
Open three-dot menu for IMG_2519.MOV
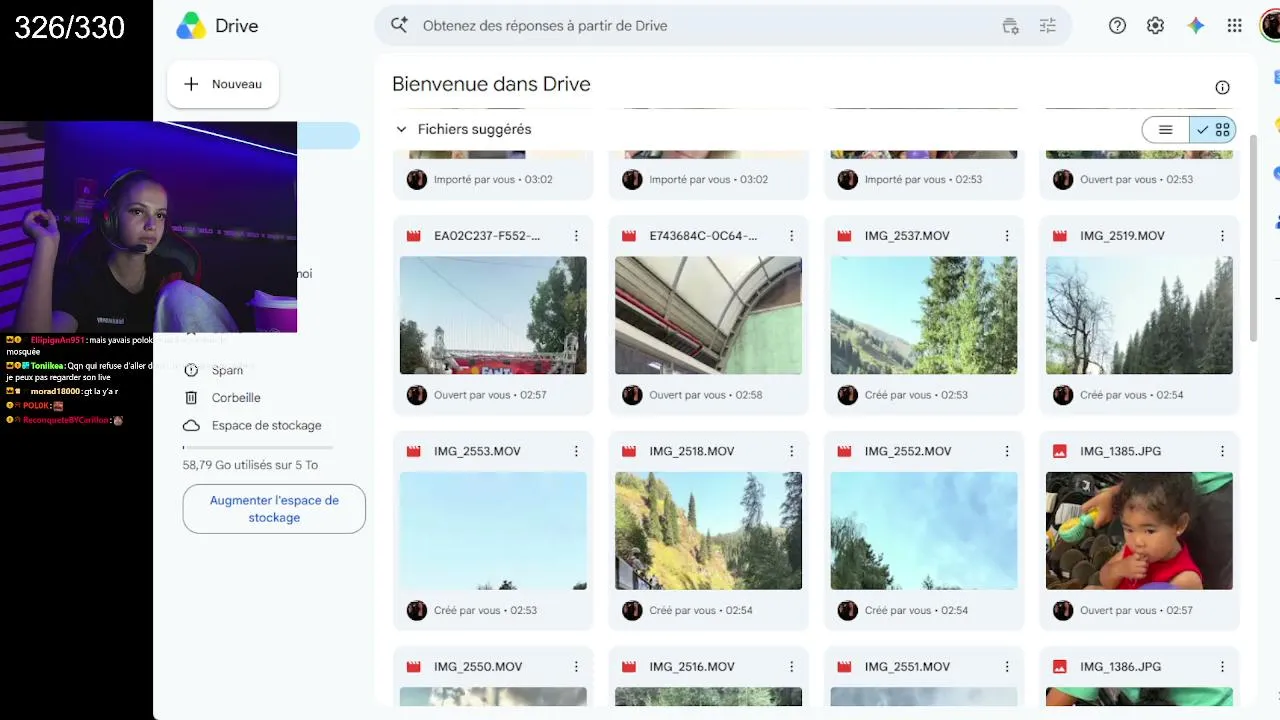[1222, 236]
